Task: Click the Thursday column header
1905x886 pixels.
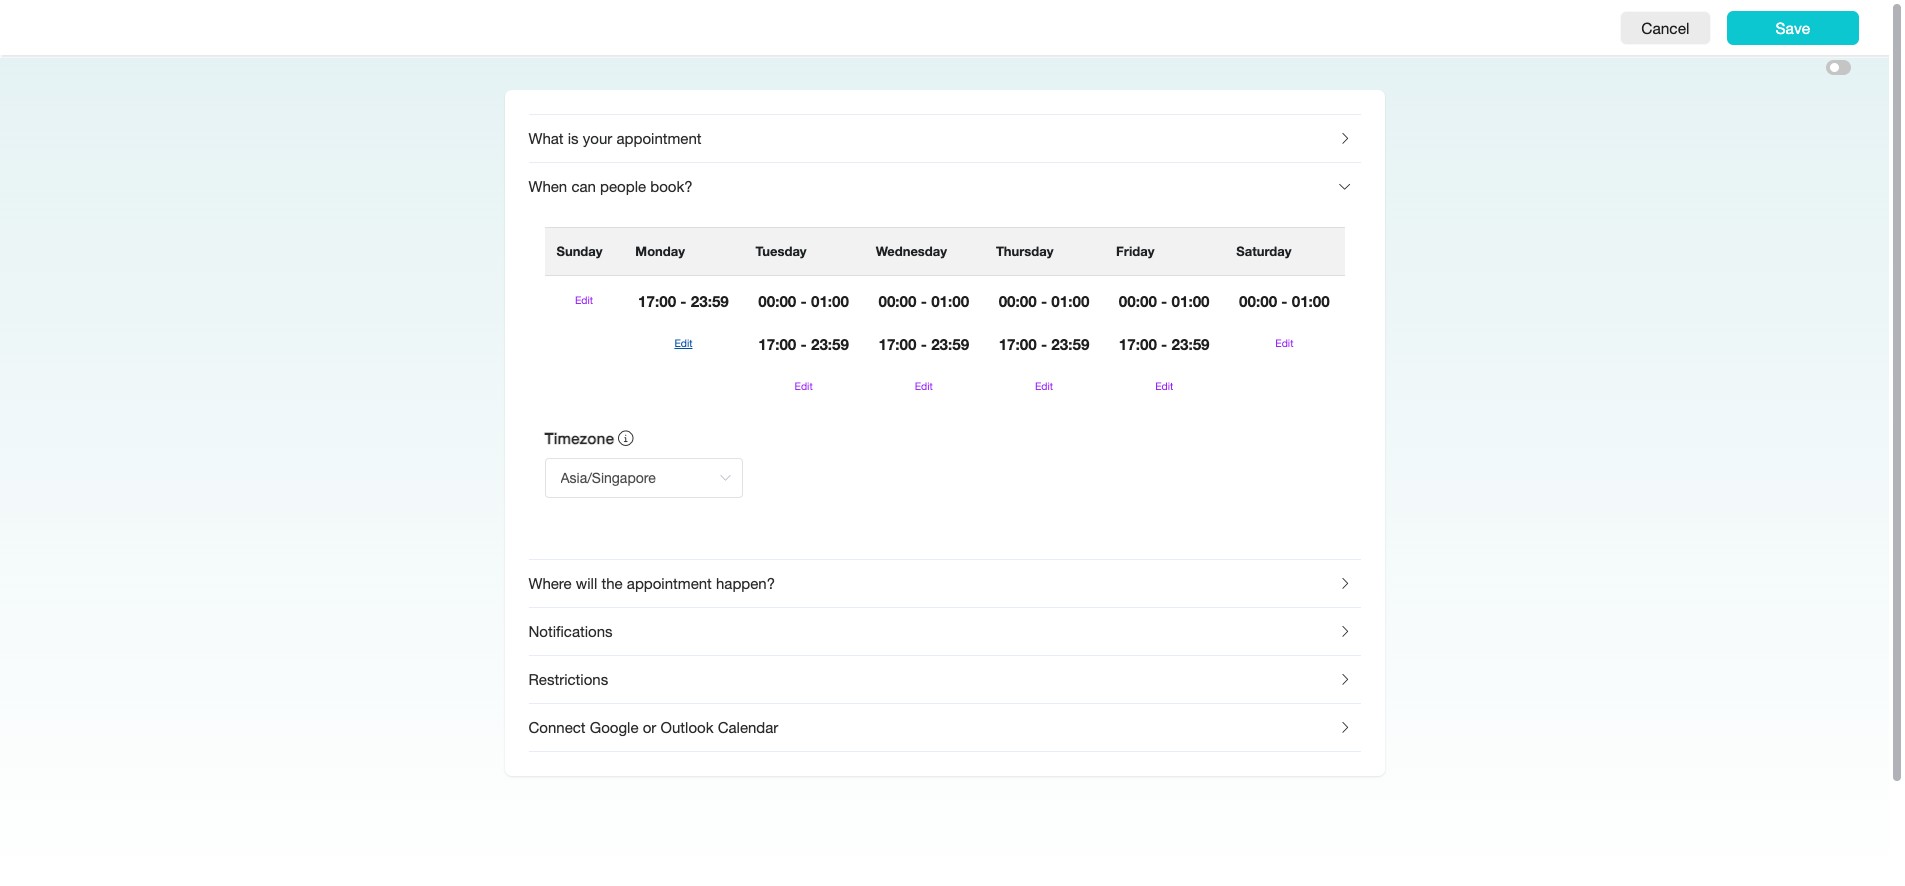Action: tap(1024, 252)
